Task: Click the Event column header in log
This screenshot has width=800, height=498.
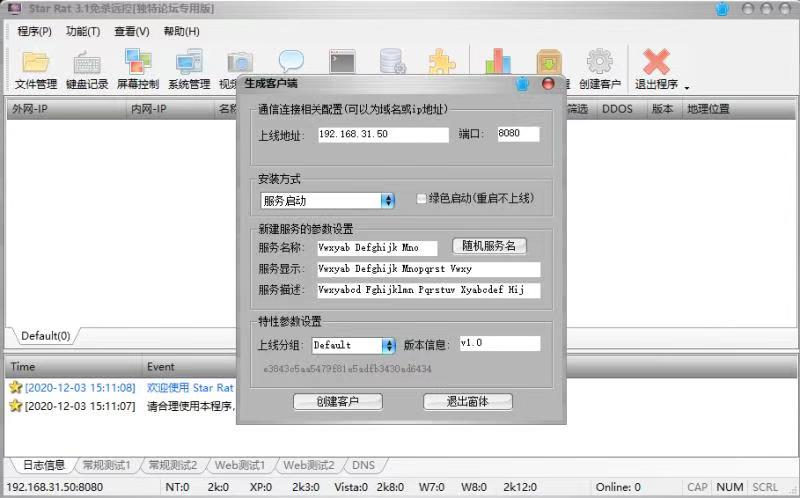Action: point(189,367)
